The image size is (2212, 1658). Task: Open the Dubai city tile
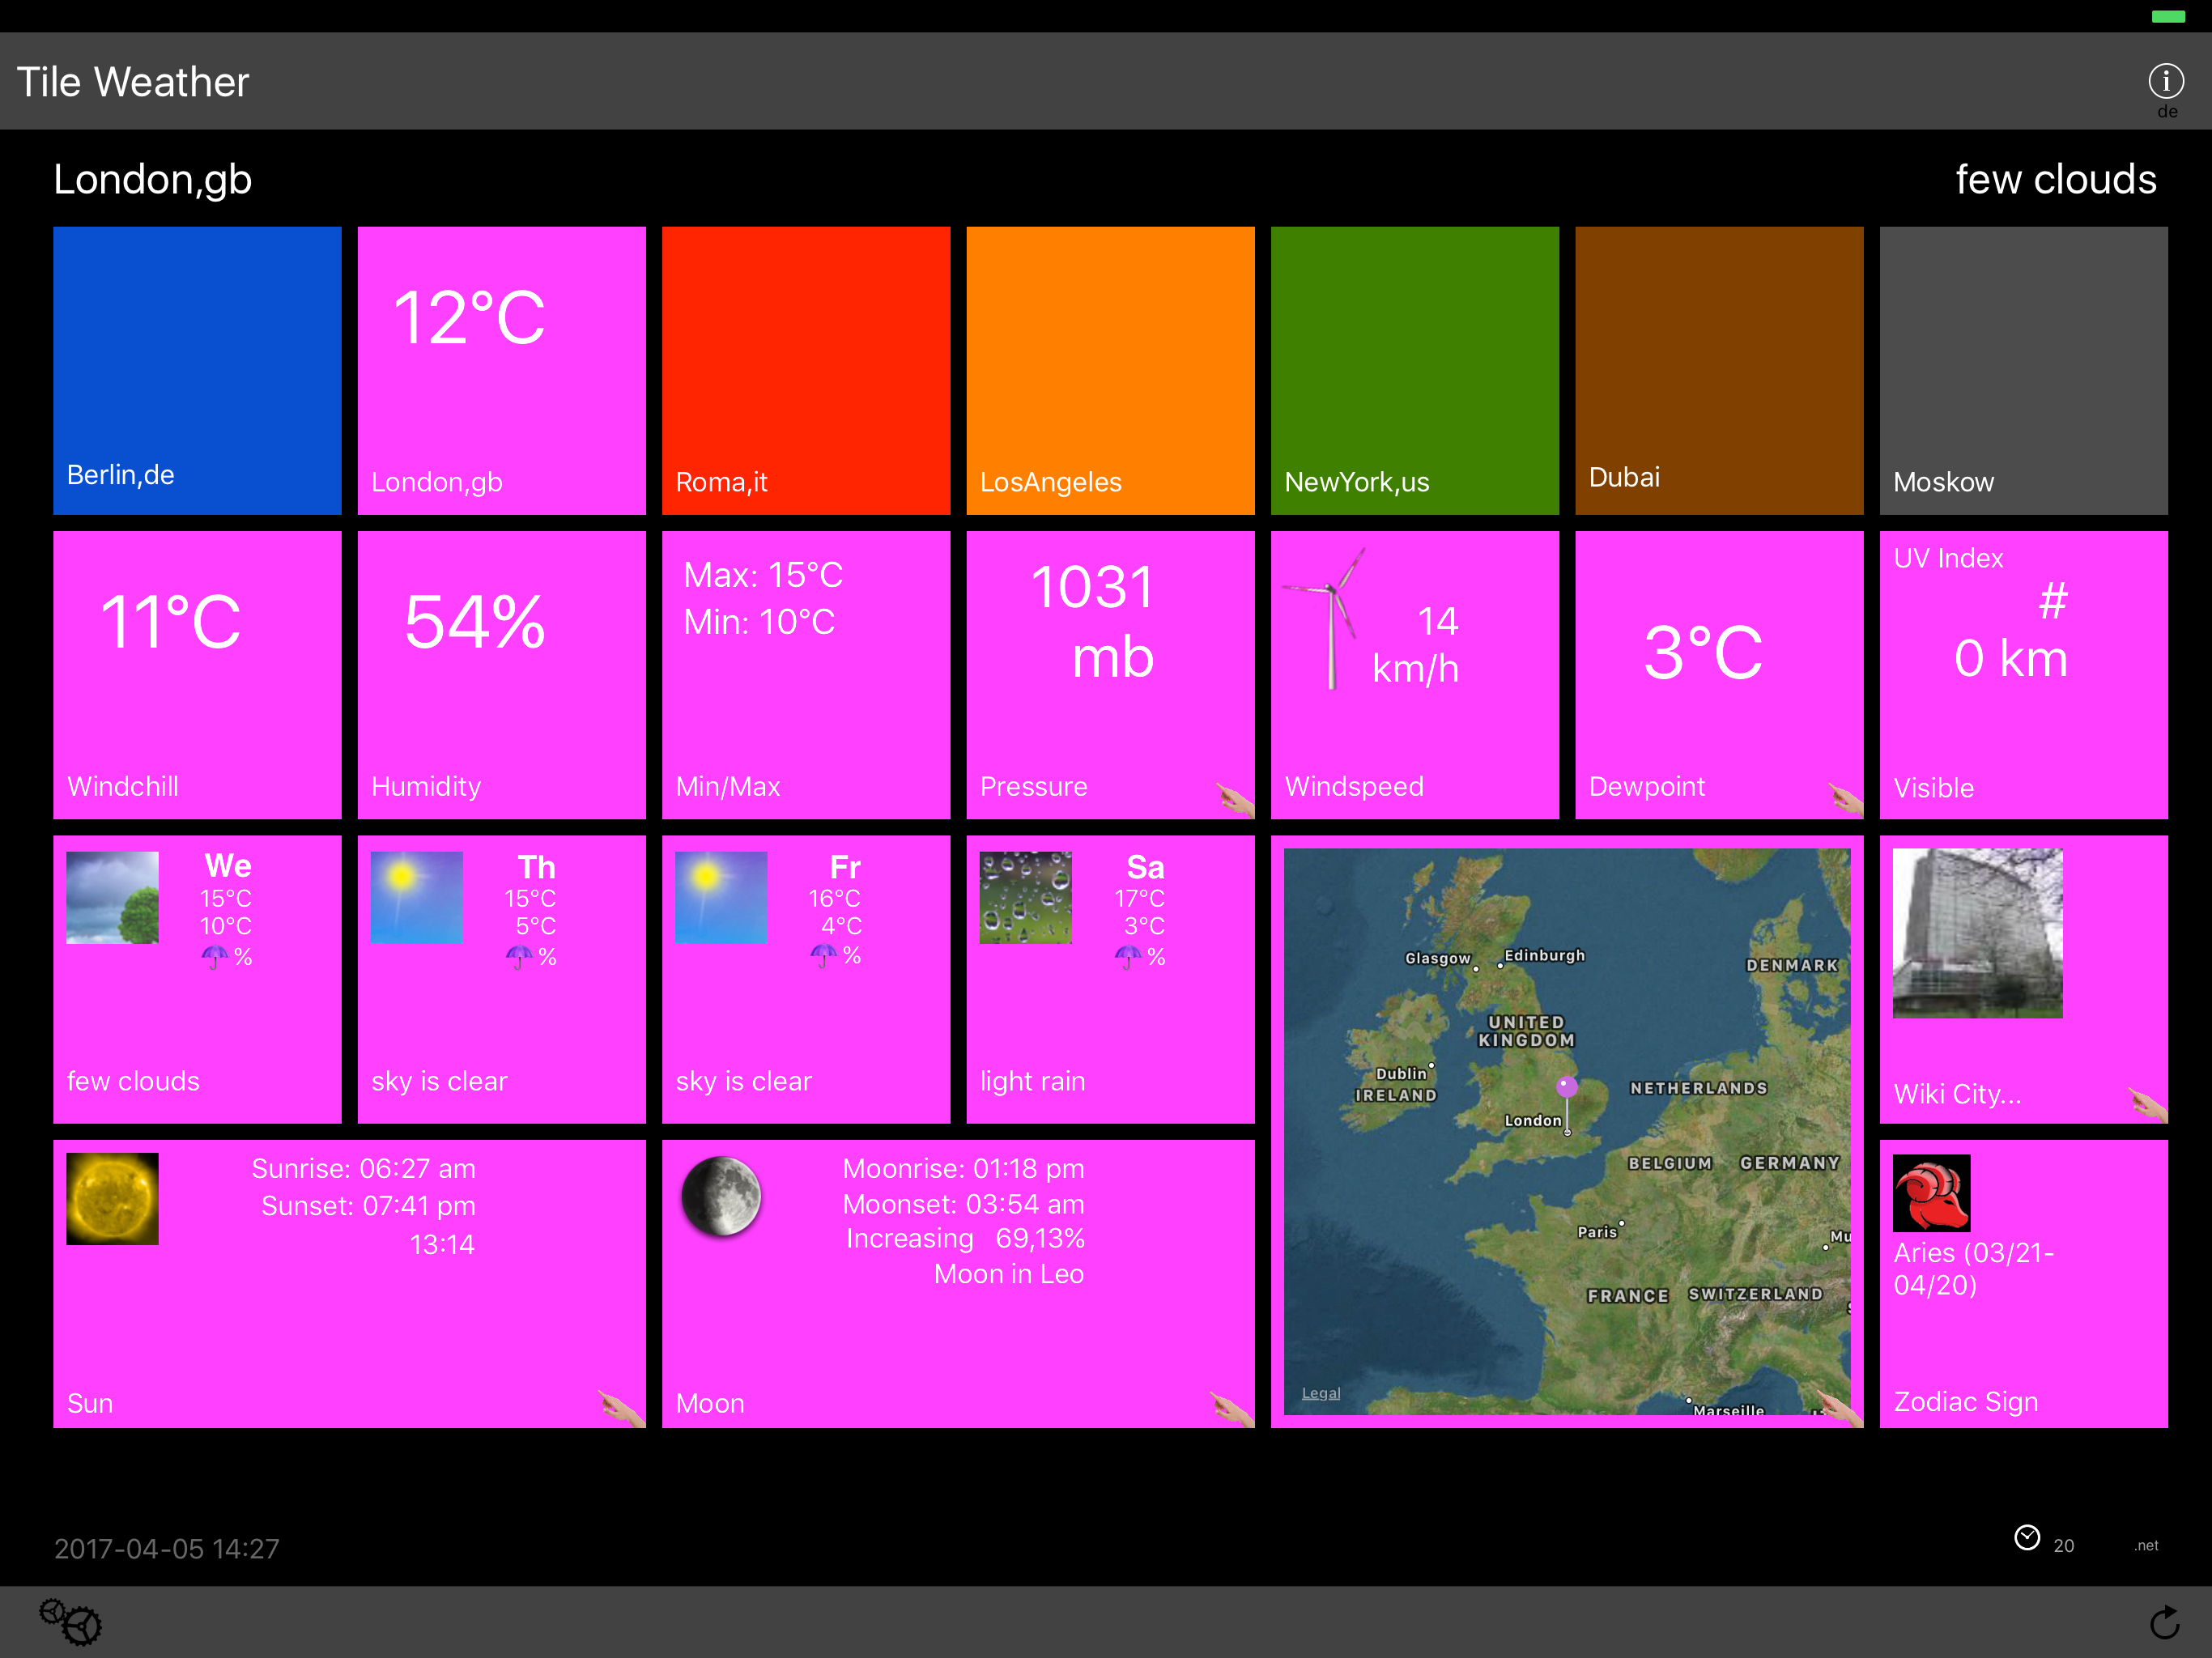tap(1718, 370)
